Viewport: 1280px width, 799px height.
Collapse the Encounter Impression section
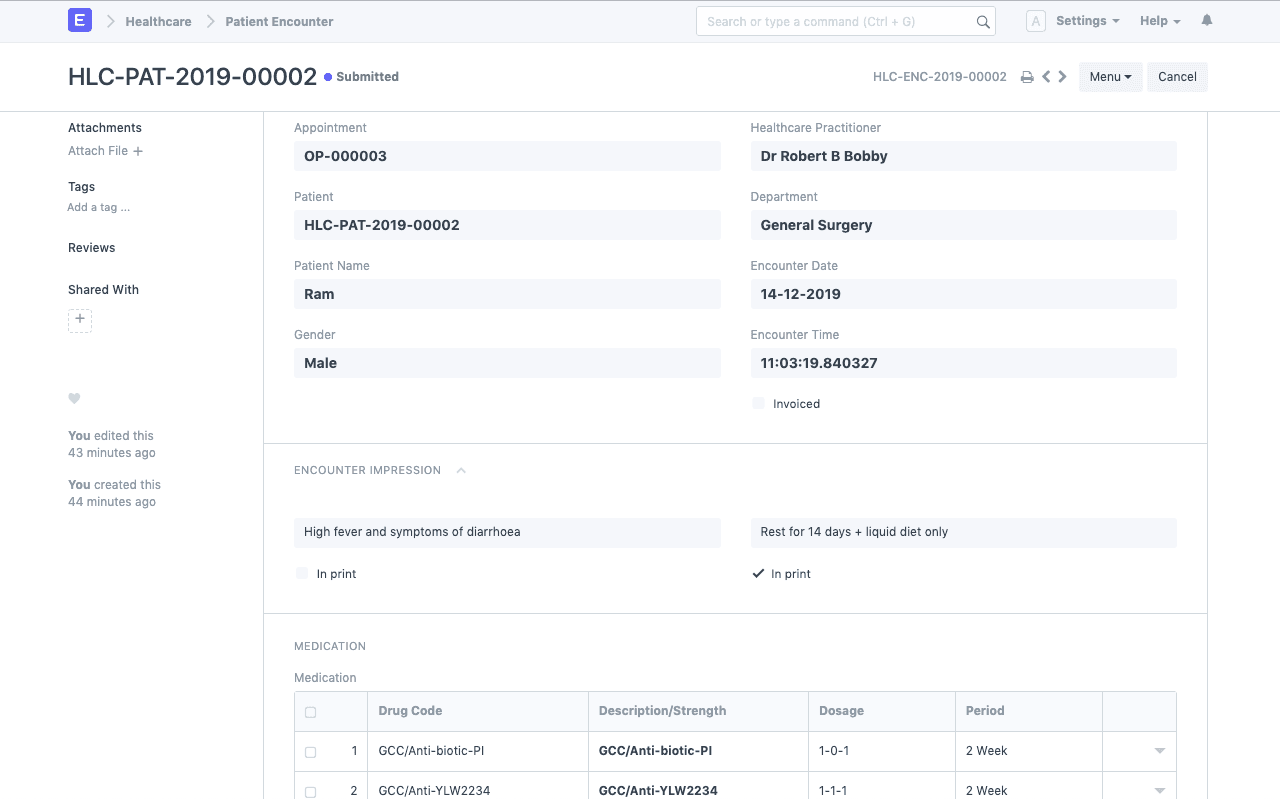coord(461,470)
